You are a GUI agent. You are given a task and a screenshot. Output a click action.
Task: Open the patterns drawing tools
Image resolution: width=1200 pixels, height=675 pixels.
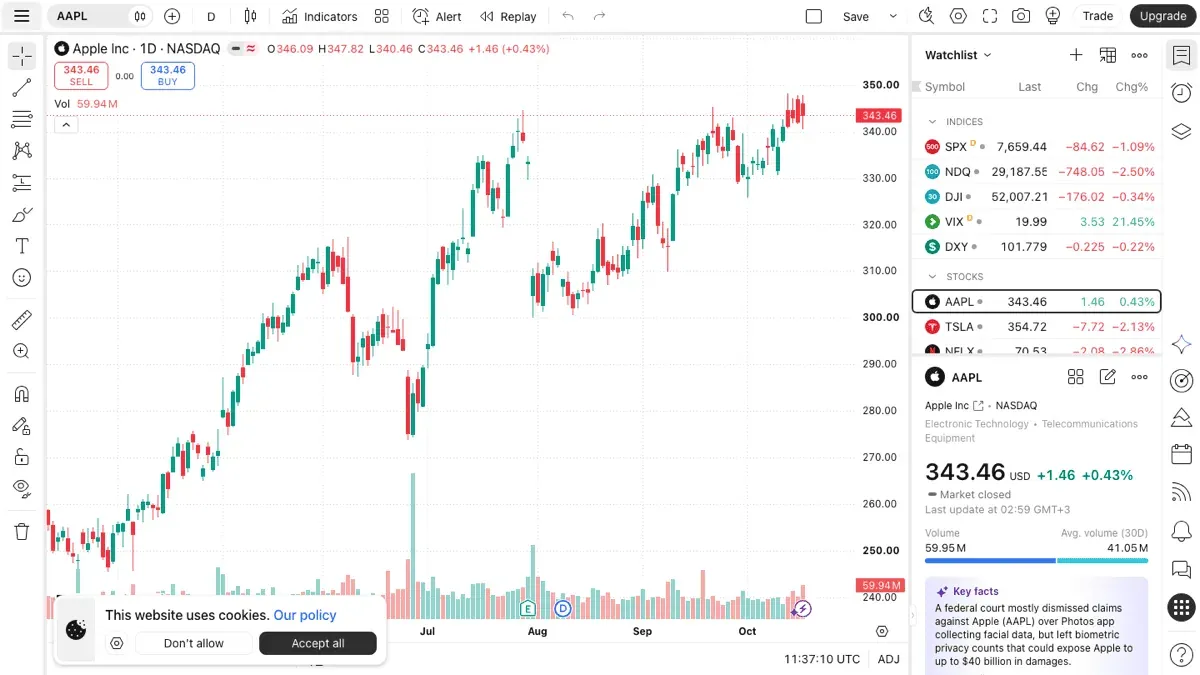(x=21, y=151)
